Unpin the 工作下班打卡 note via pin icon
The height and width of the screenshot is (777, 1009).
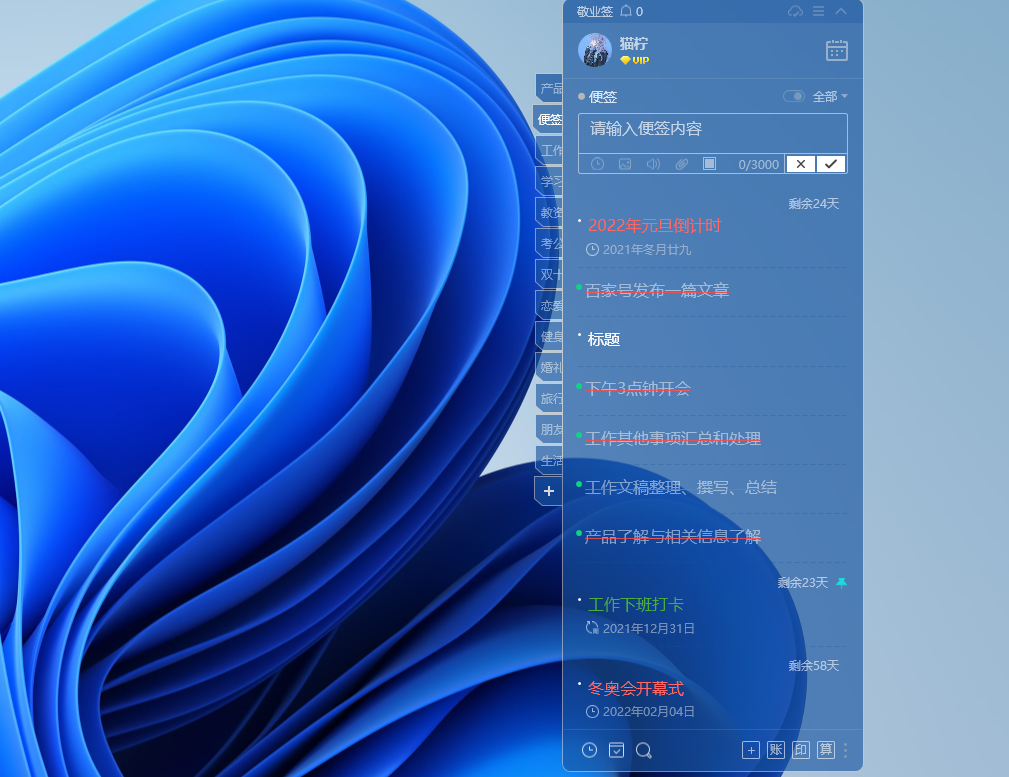(840, 582)
